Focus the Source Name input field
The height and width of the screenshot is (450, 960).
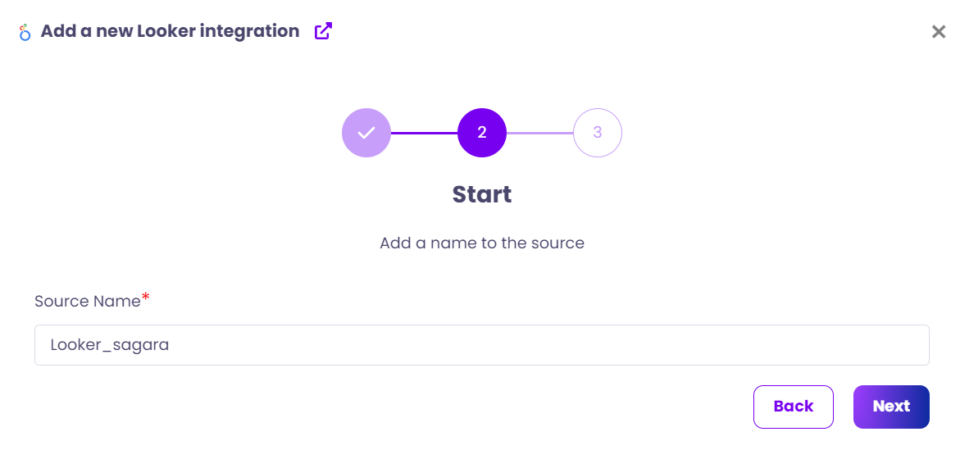point(481,345)
